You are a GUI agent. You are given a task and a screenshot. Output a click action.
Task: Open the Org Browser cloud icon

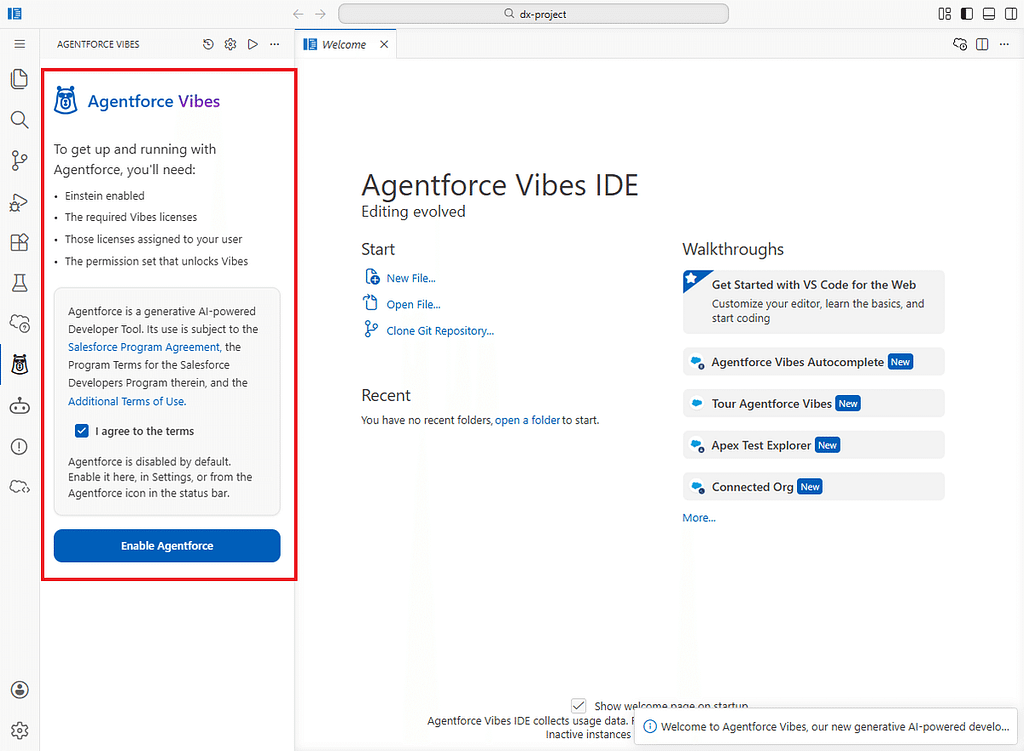pyautogui.click(x=20, y=323)
